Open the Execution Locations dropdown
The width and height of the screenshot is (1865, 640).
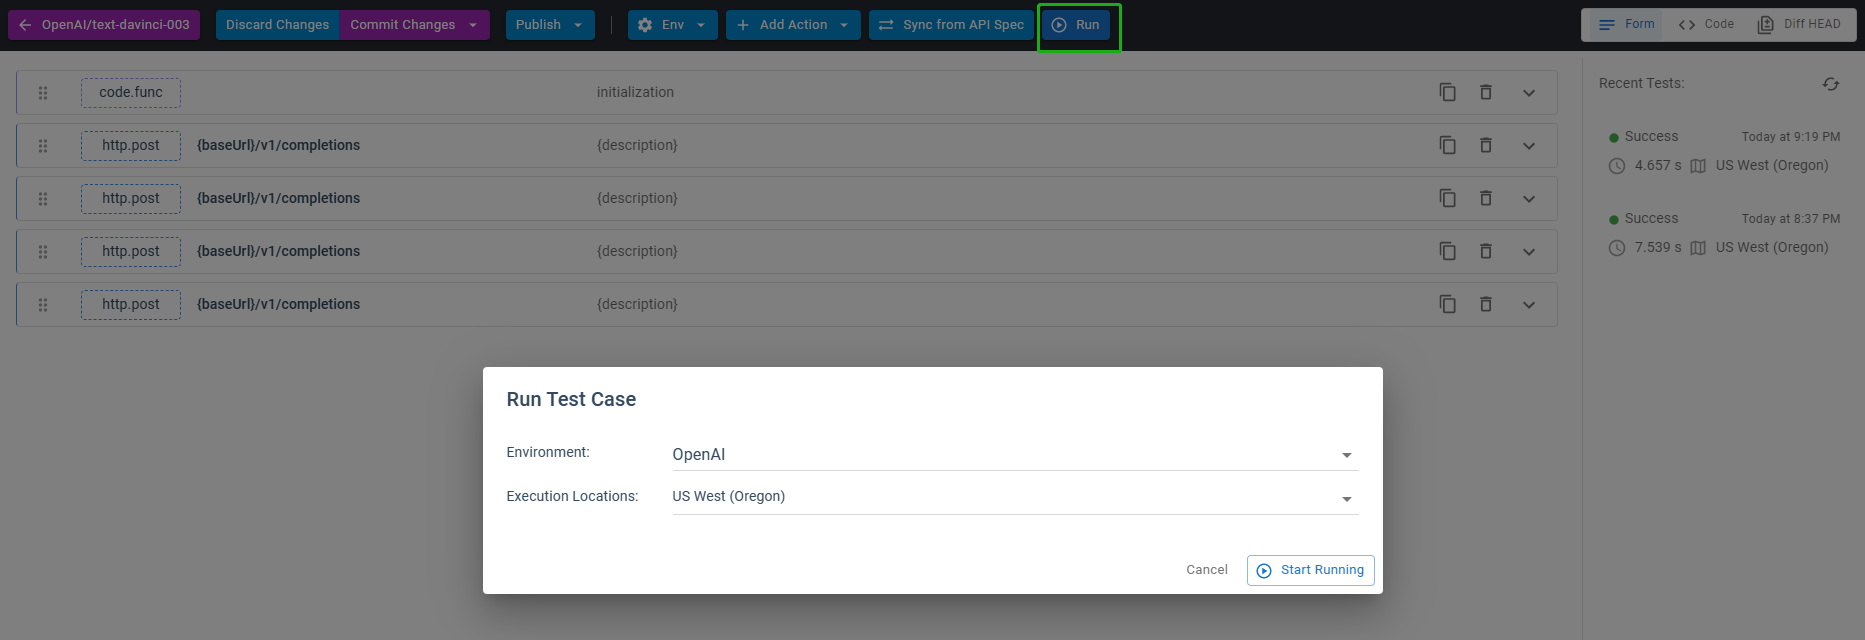[1015, 497]
